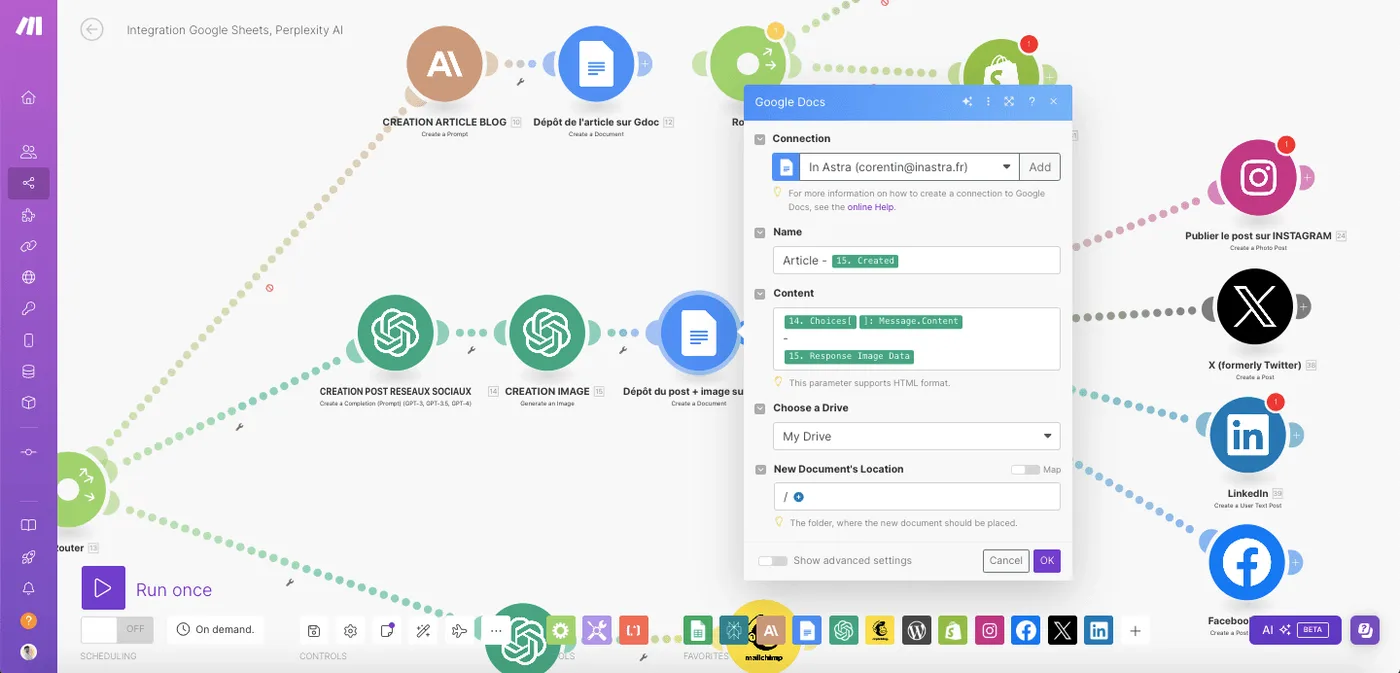
Task: Open the LinkedIn module node
Action: click(1248, 435)
